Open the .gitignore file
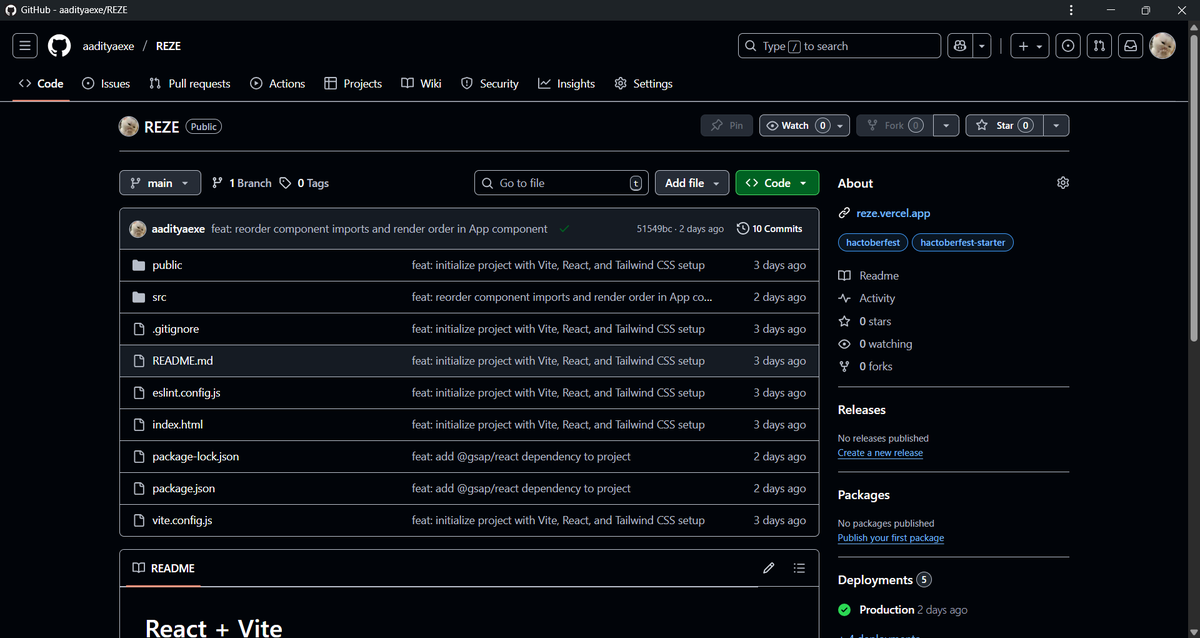This screenshot has width=1200, height=638. (x=176, y=329)
